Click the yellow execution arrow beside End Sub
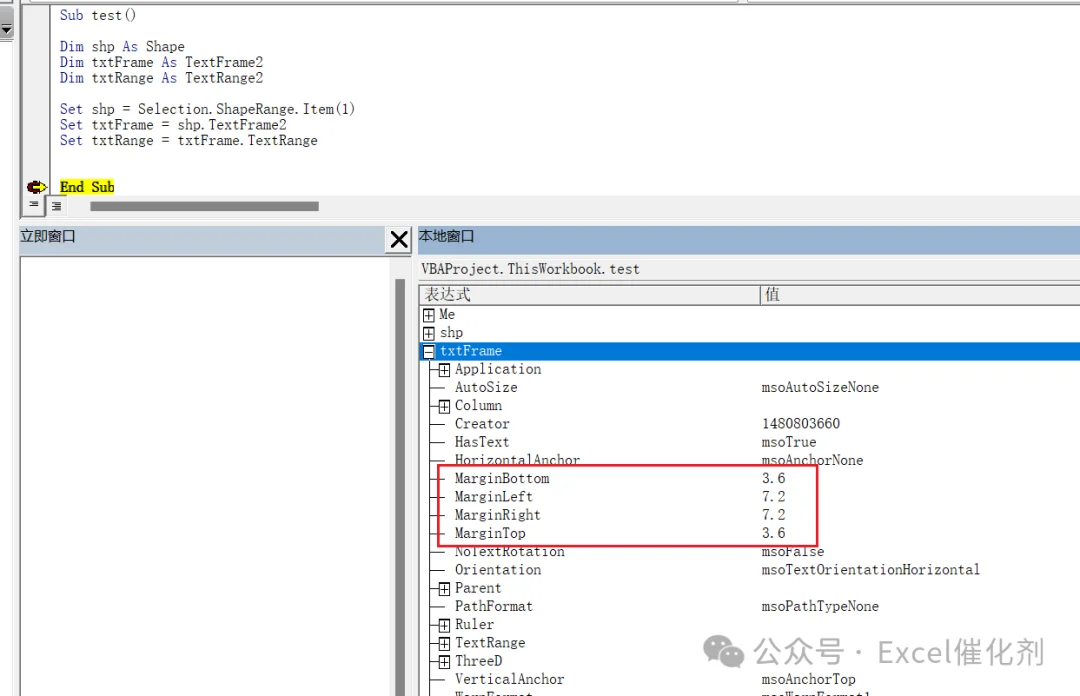Image resolution: width=1080 pixels, height=696 pixels. [x=37, y=187]
